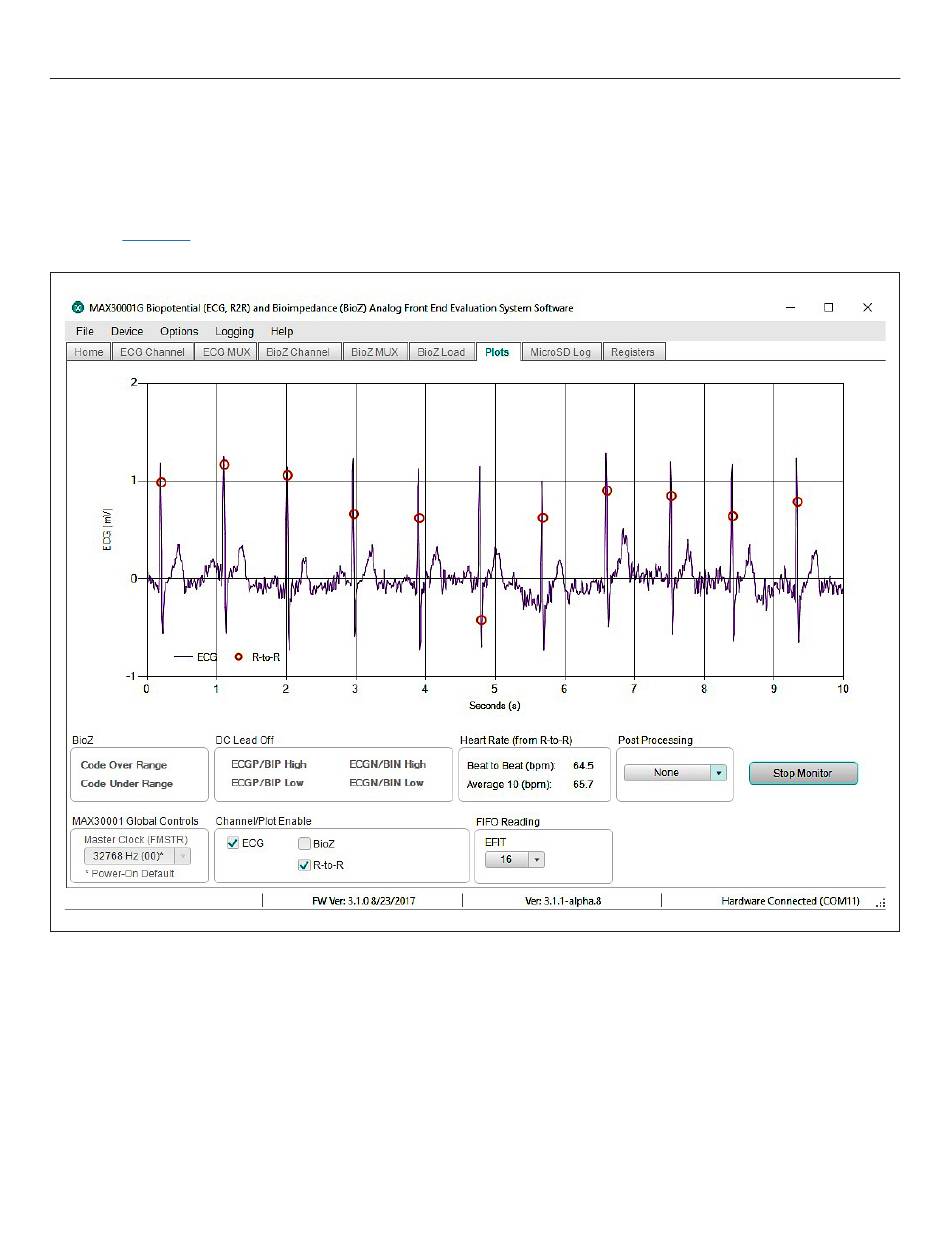This screenshot has height=1254, width=950.
Task: Switch to the BioZ Channel tab
Action: [x=296, y=352]
